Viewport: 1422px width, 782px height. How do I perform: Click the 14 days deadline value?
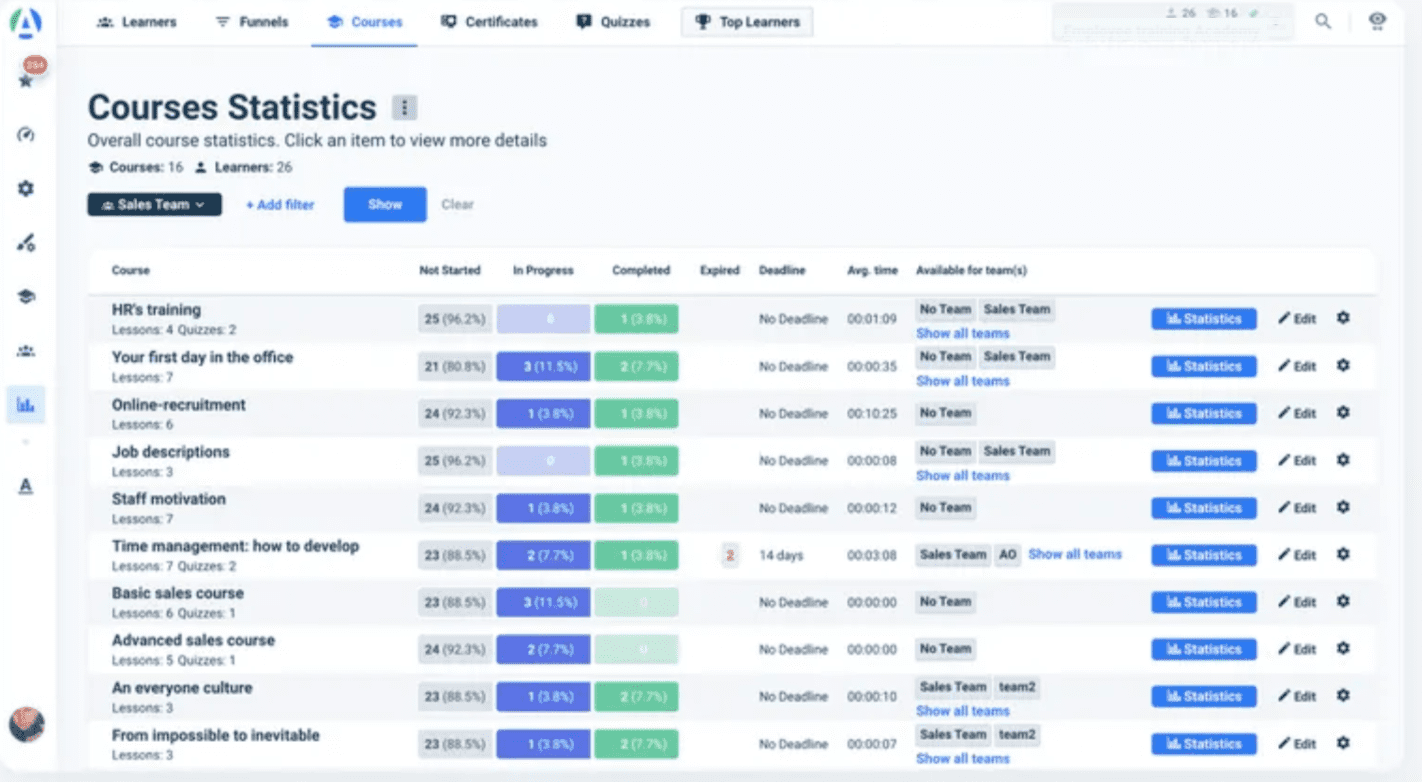tap(781, 555)
